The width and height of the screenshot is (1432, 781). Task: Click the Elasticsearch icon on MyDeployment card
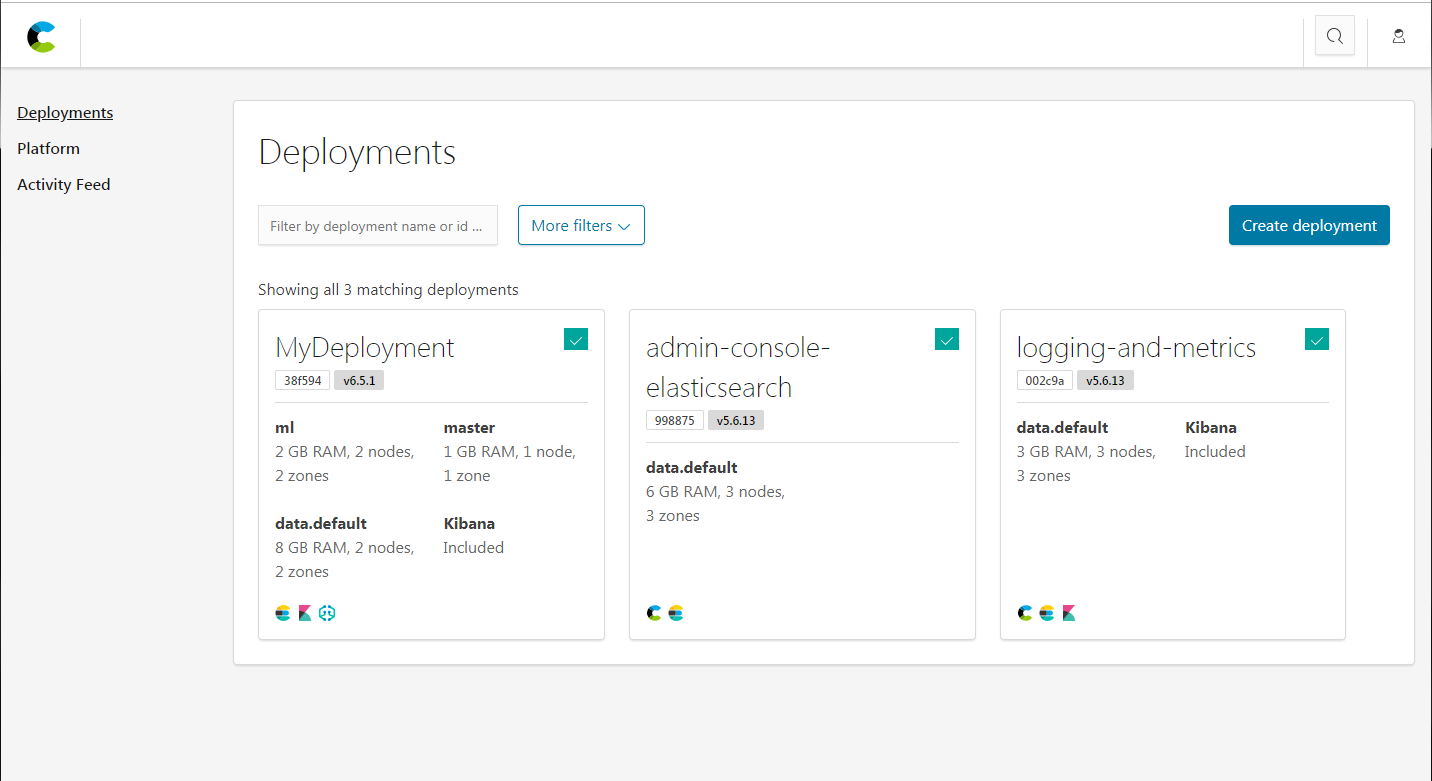point(283,613)
